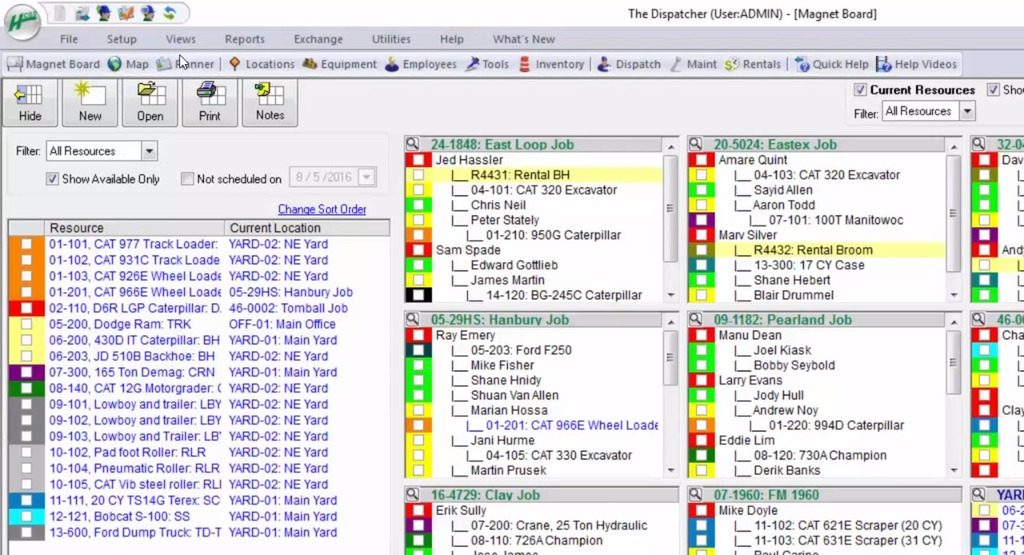Image resolution: width=1024 pixels, height=555 pixels.
Task: Open Help Videos in toolbar
Action: click(x=916, y=64)
